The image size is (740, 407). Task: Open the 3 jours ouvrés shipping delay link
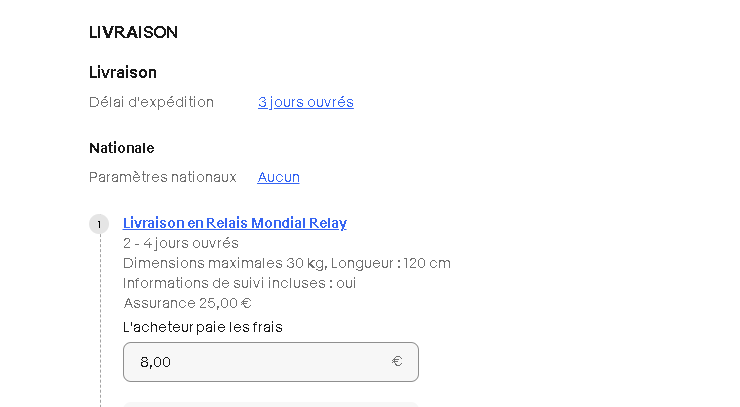tap(305, 102)
